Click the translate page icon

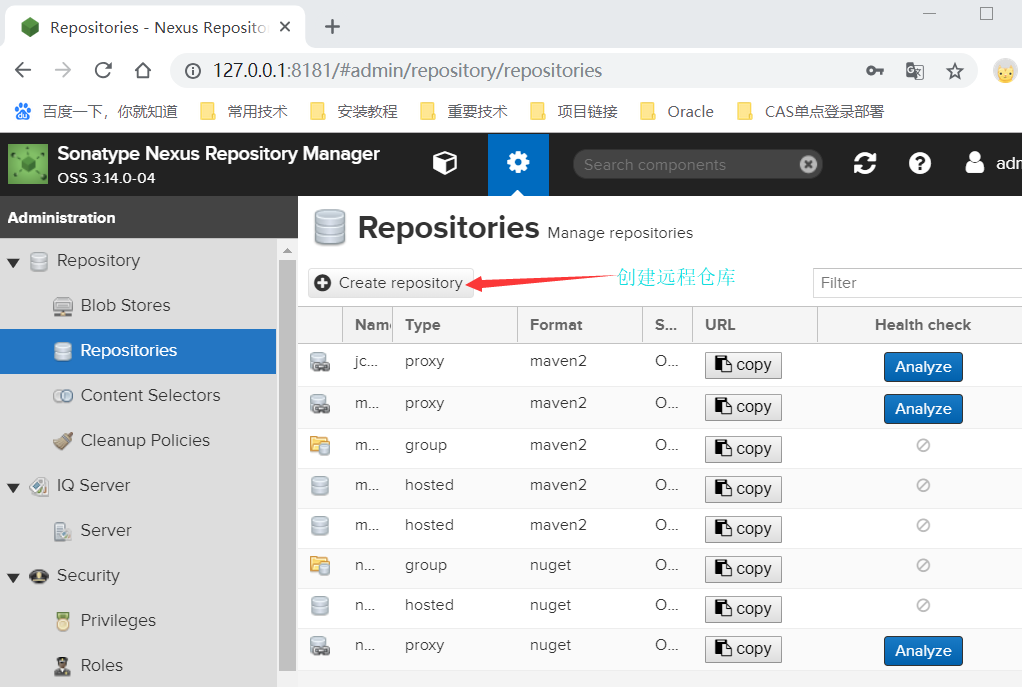click(914, 70)
